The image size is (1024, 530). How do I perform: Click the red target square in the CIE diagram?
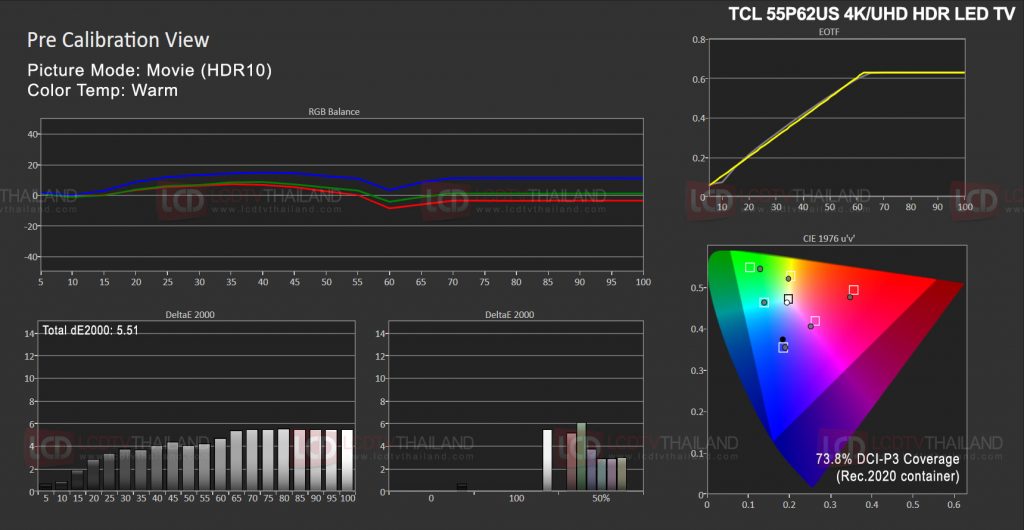pyautogui.click(x=854, y=290)
